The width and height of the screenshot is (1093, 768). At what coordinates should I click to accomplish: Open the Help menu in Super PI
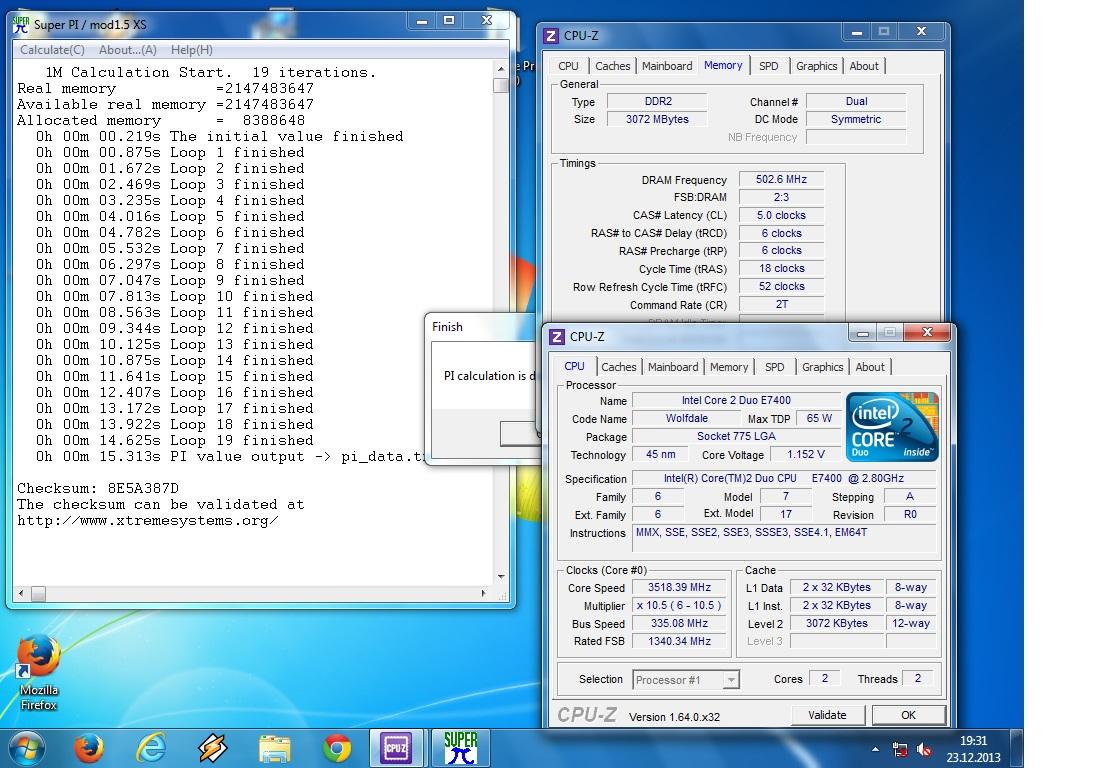tap(192, 50)
